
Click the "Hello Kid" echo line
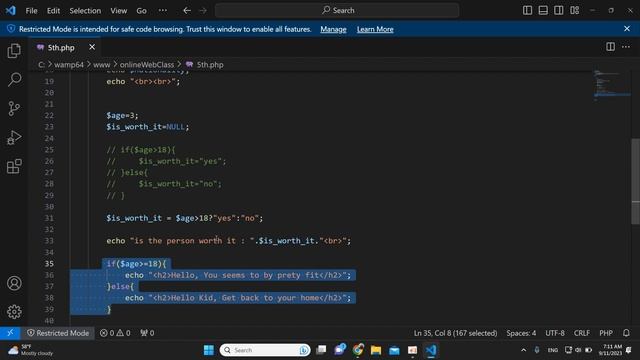[238, 298]
